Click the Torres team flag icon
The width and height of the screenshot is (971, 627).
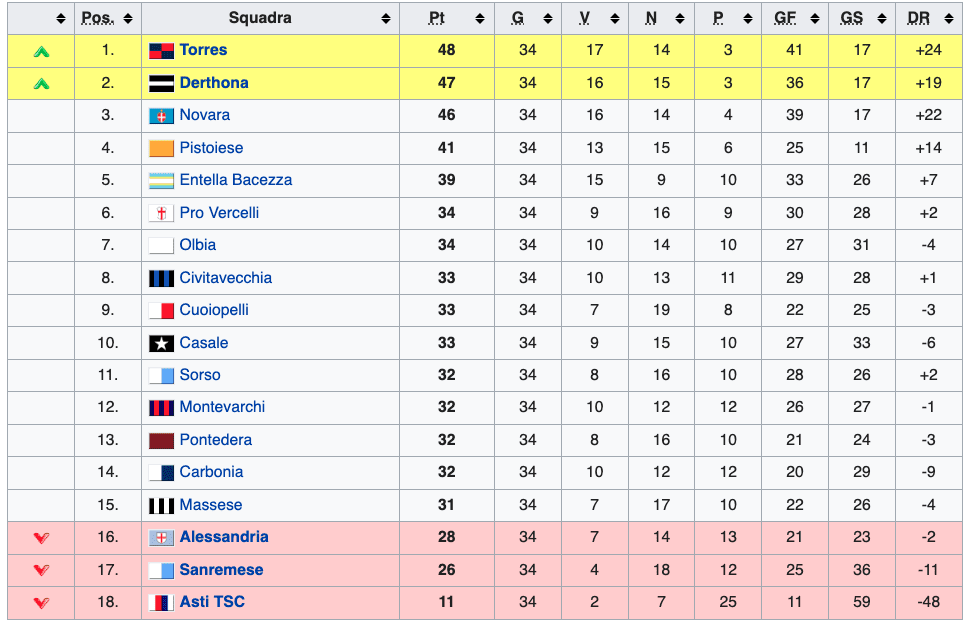(x=161, y=51)
